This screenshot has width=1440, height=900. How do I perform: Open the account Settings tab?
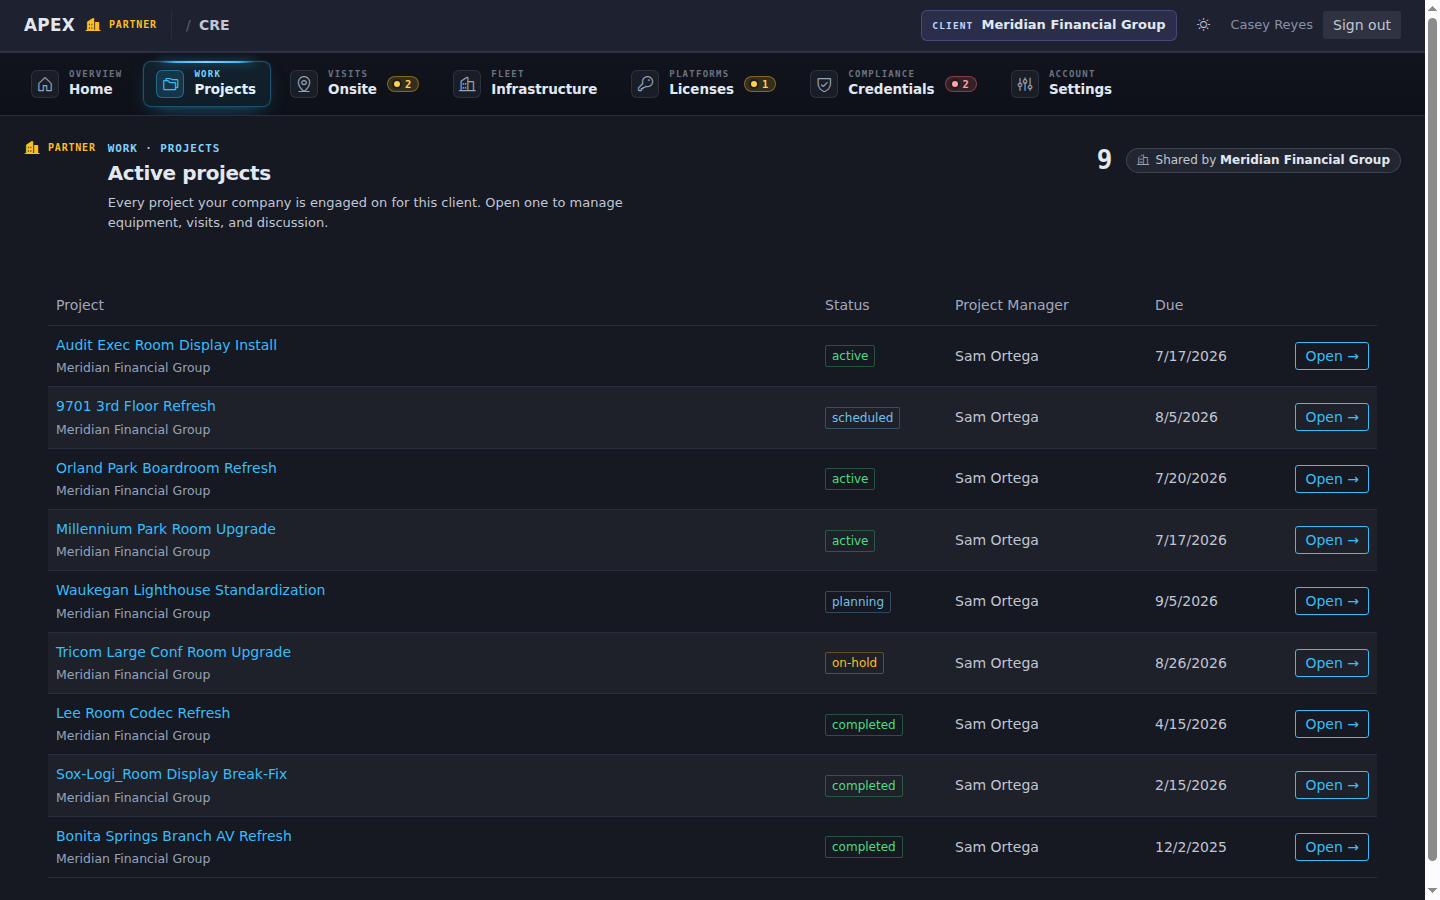point(1062,84)
